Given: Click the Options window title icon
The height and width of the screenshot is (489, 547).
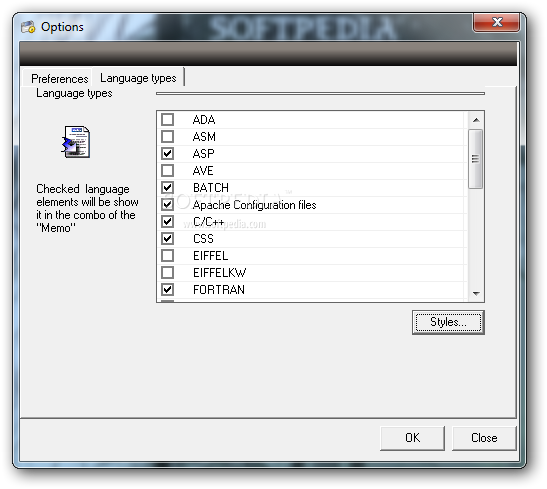Looking at the screenshot, I should (28, 27).
